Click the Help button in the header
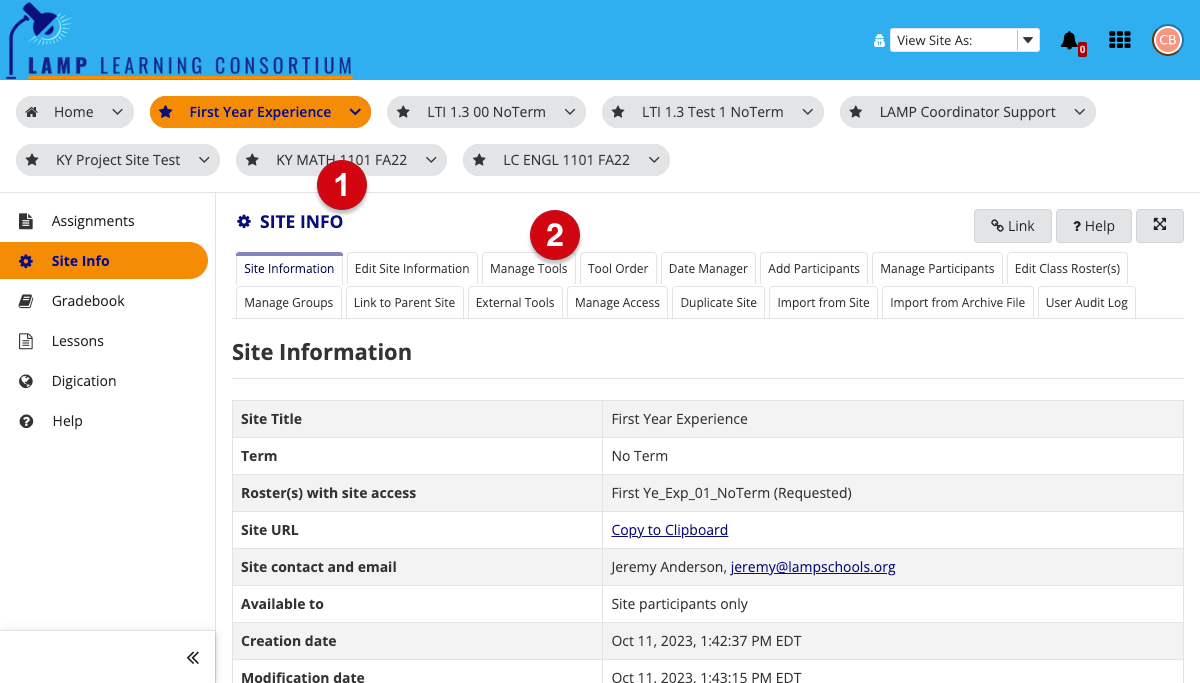The width and height of the screenshot is (1200, 683). click(x=1094, y=225)
